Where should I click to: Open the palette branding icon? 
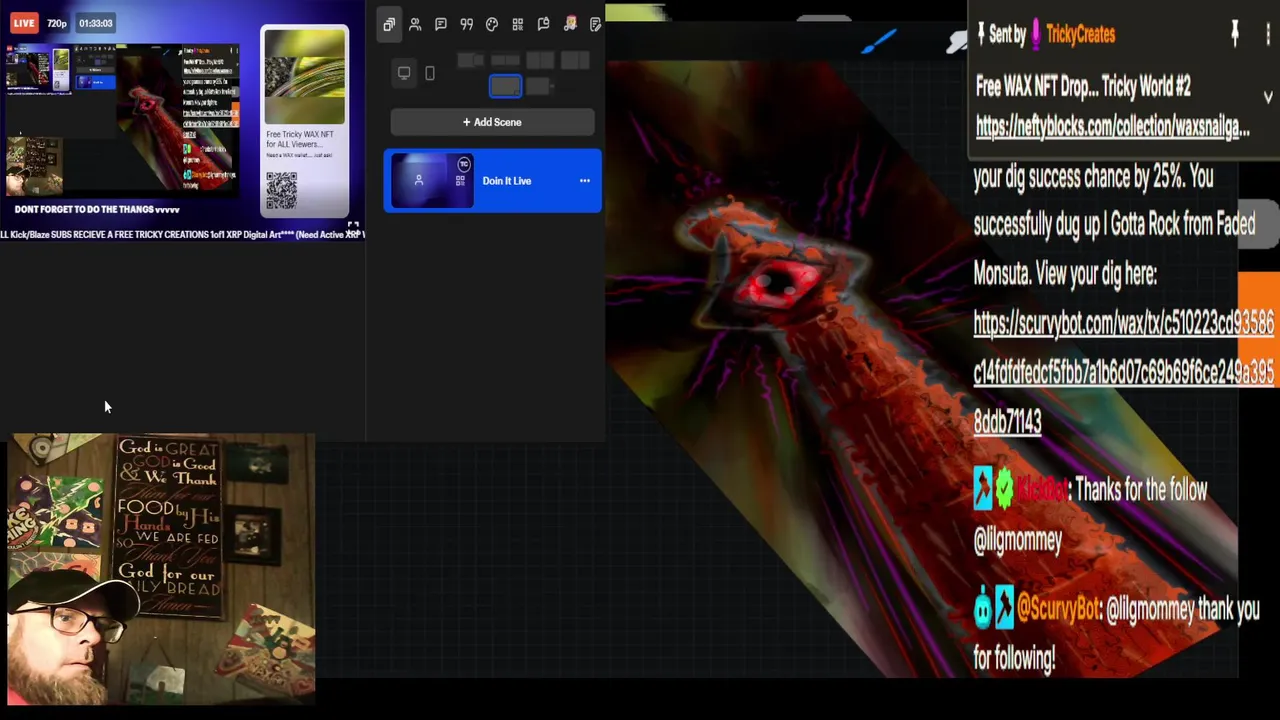pos(492,24)
